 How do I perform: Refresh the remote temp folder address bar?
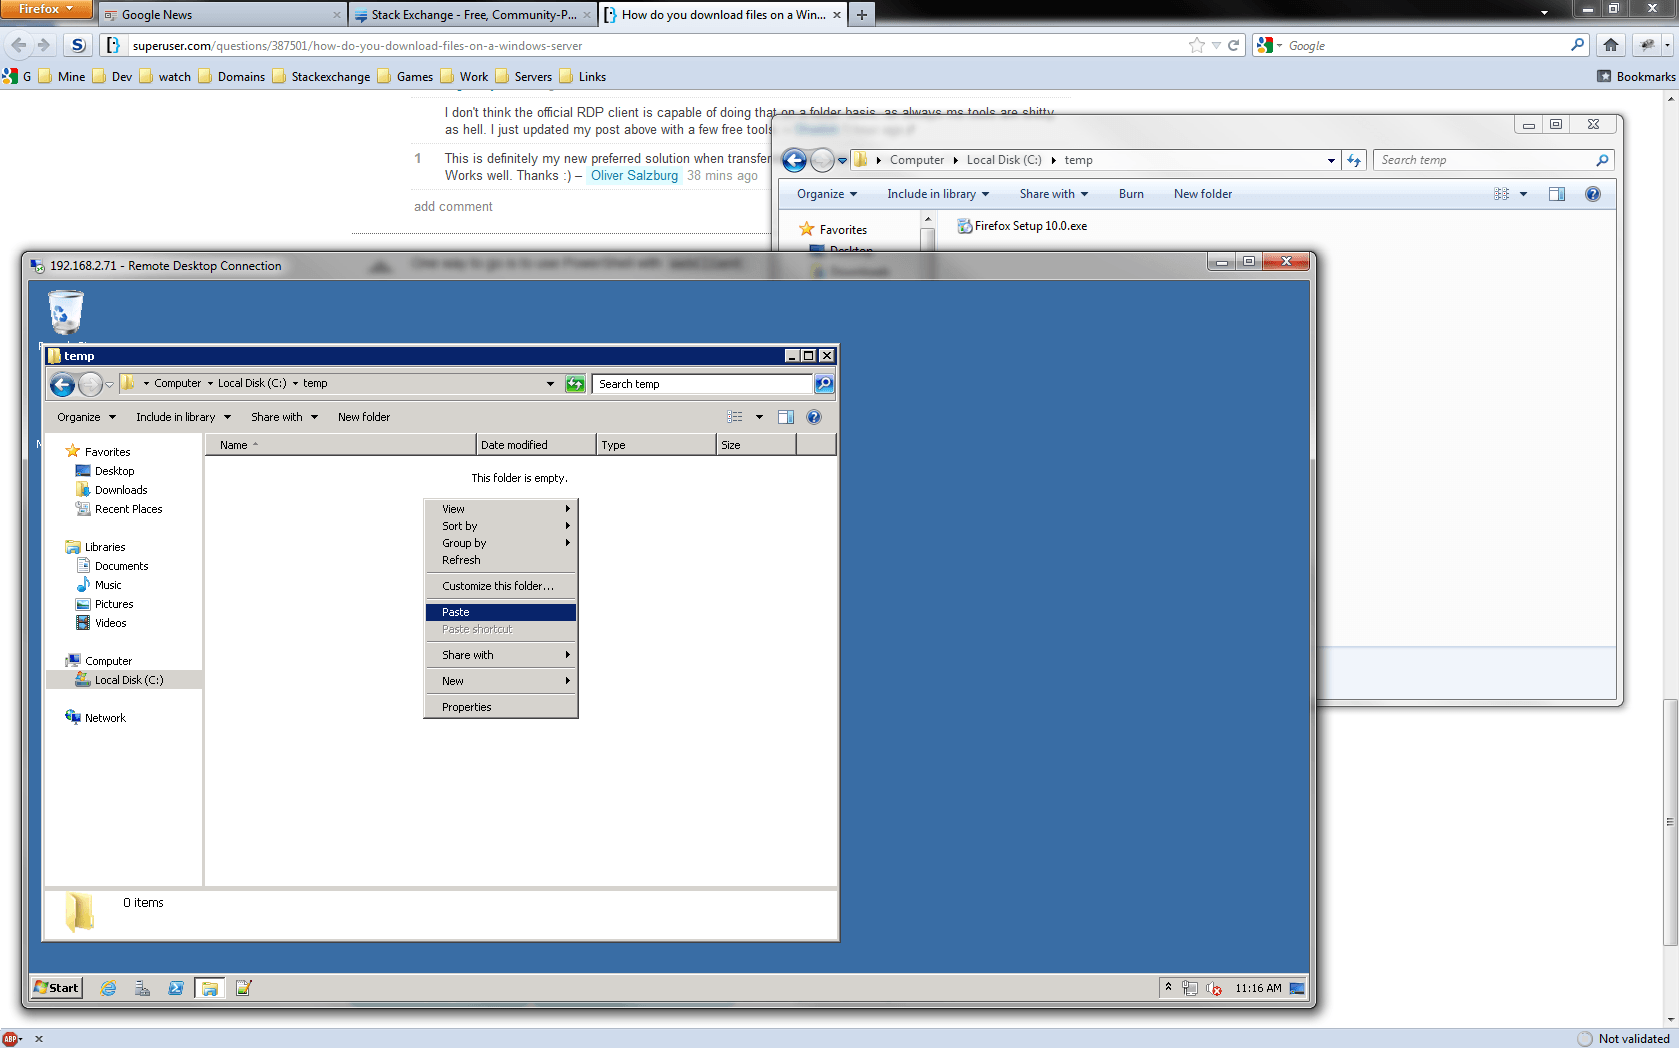(575, 384)
